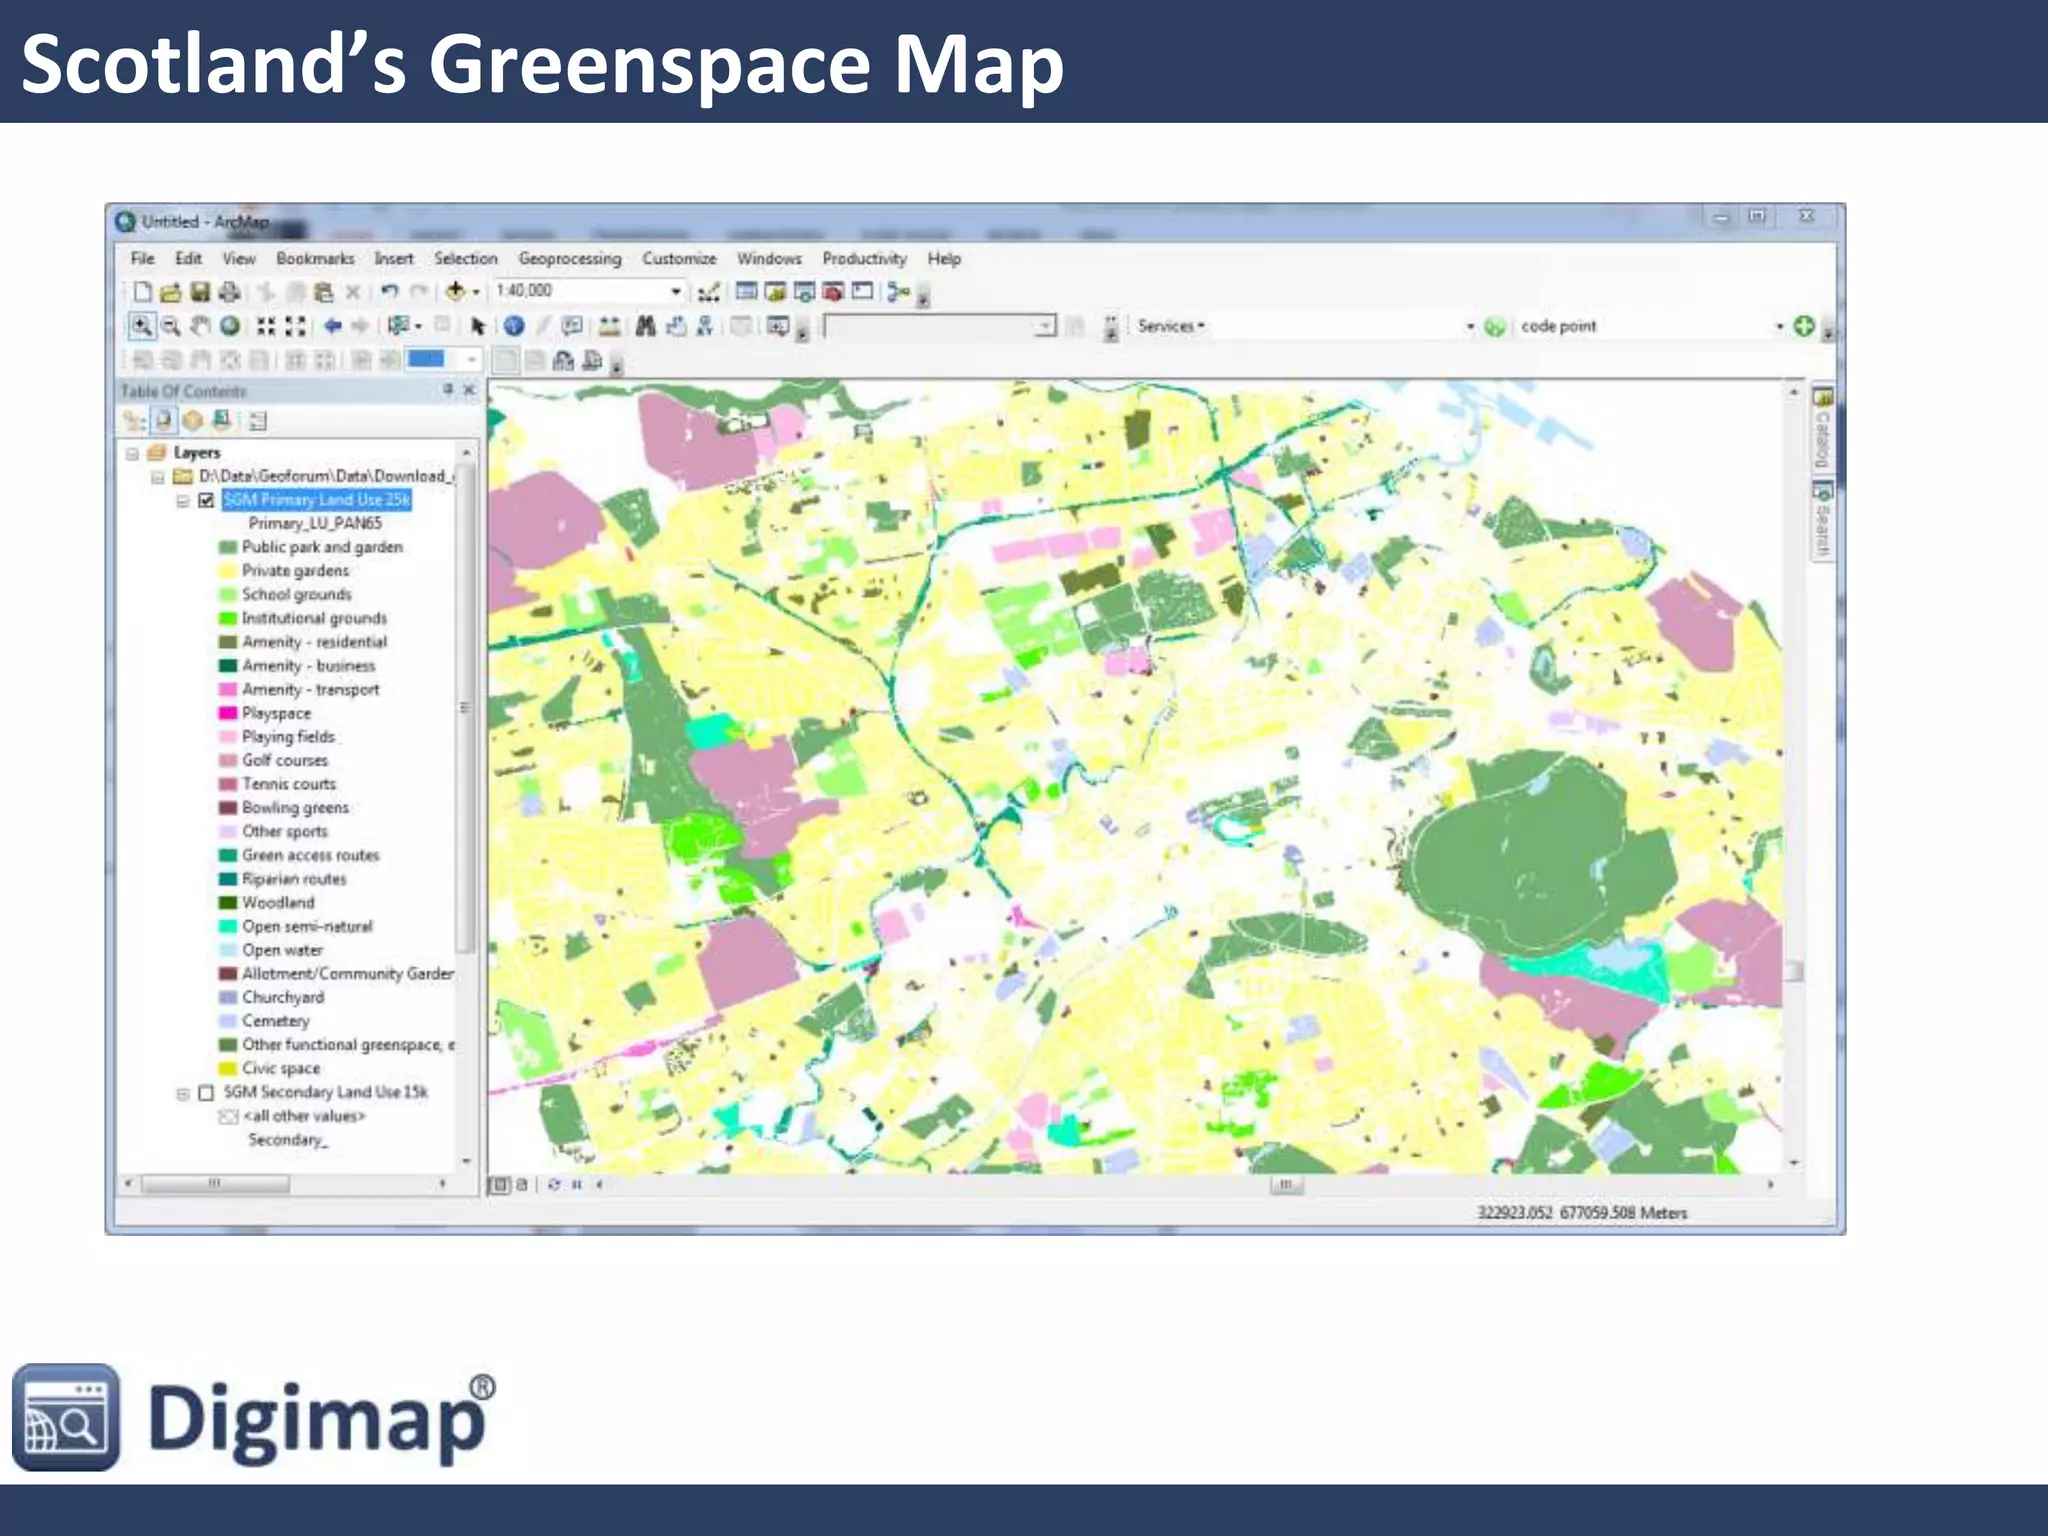This screenshot has height=1536, width=2048.
Task: Open the map scale 1:40,000 dropdown
Action: pos(676,291)
